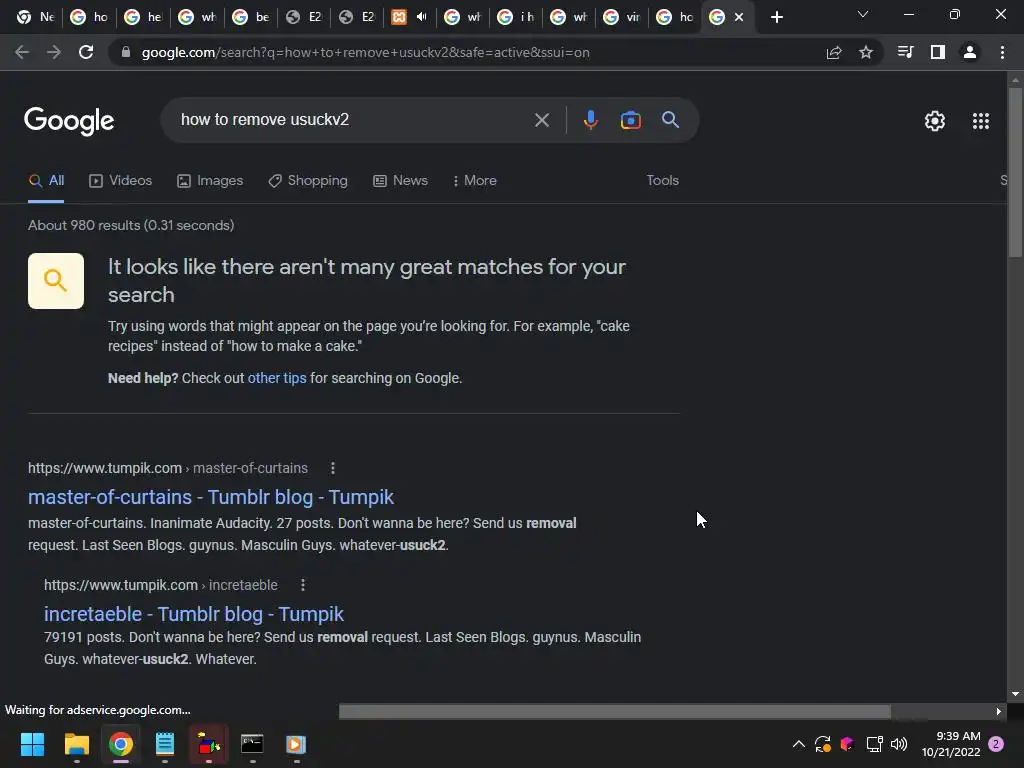Open the colorful cube app in taskbar
1024x768 pixels.
[x=208, y=744]
